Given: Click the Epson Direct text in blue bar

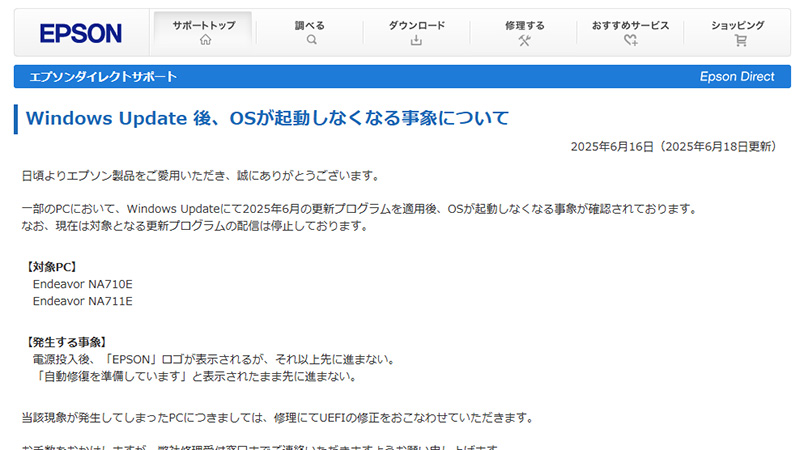Looking at the screenshot, I should click(x=737, y=77).
